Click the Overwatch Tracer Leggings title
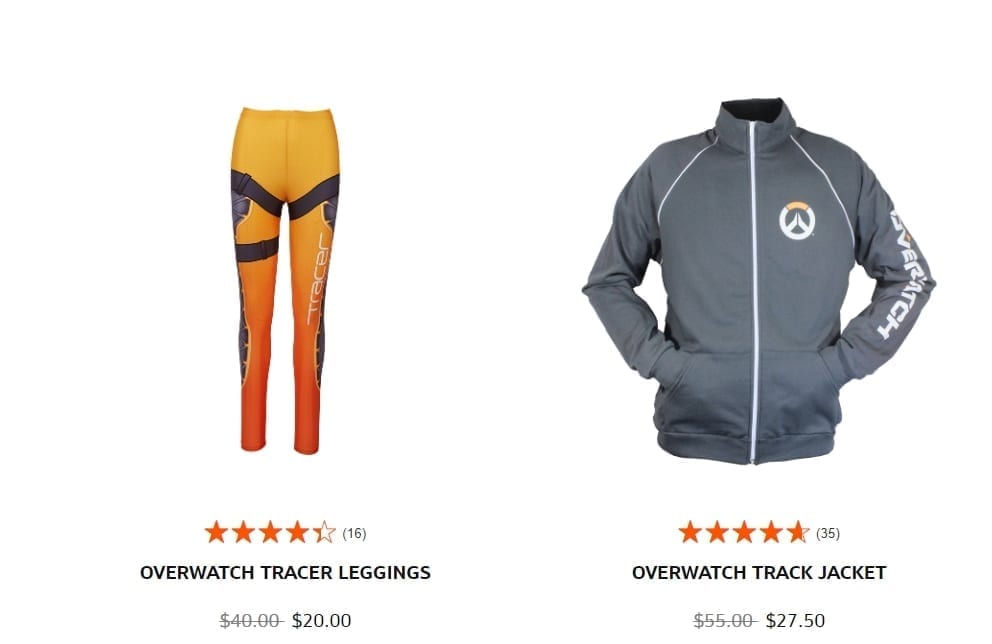The image size is (992, 644). (x=285, y=573)
